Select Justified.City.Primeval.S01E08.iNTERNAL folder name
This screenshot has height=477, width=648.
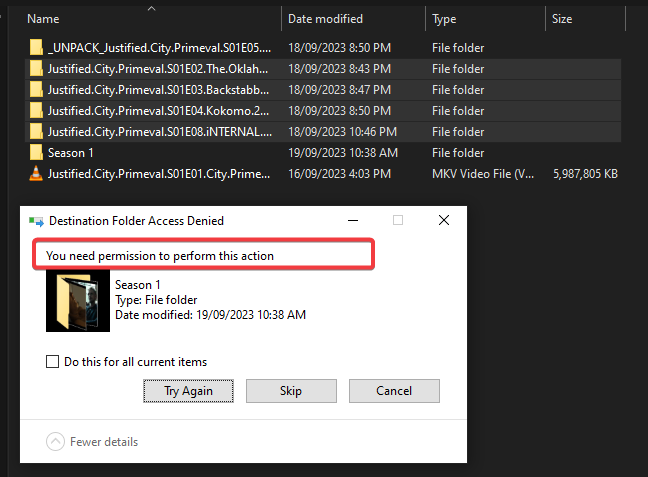[x=160, y=132]
